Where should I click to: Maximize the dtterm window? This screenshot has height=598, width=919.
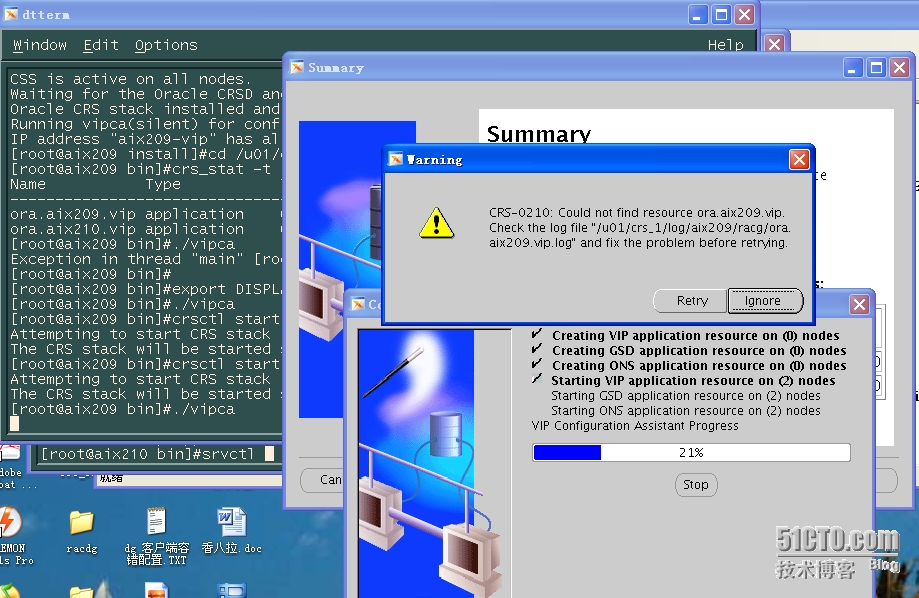(721, 15)
